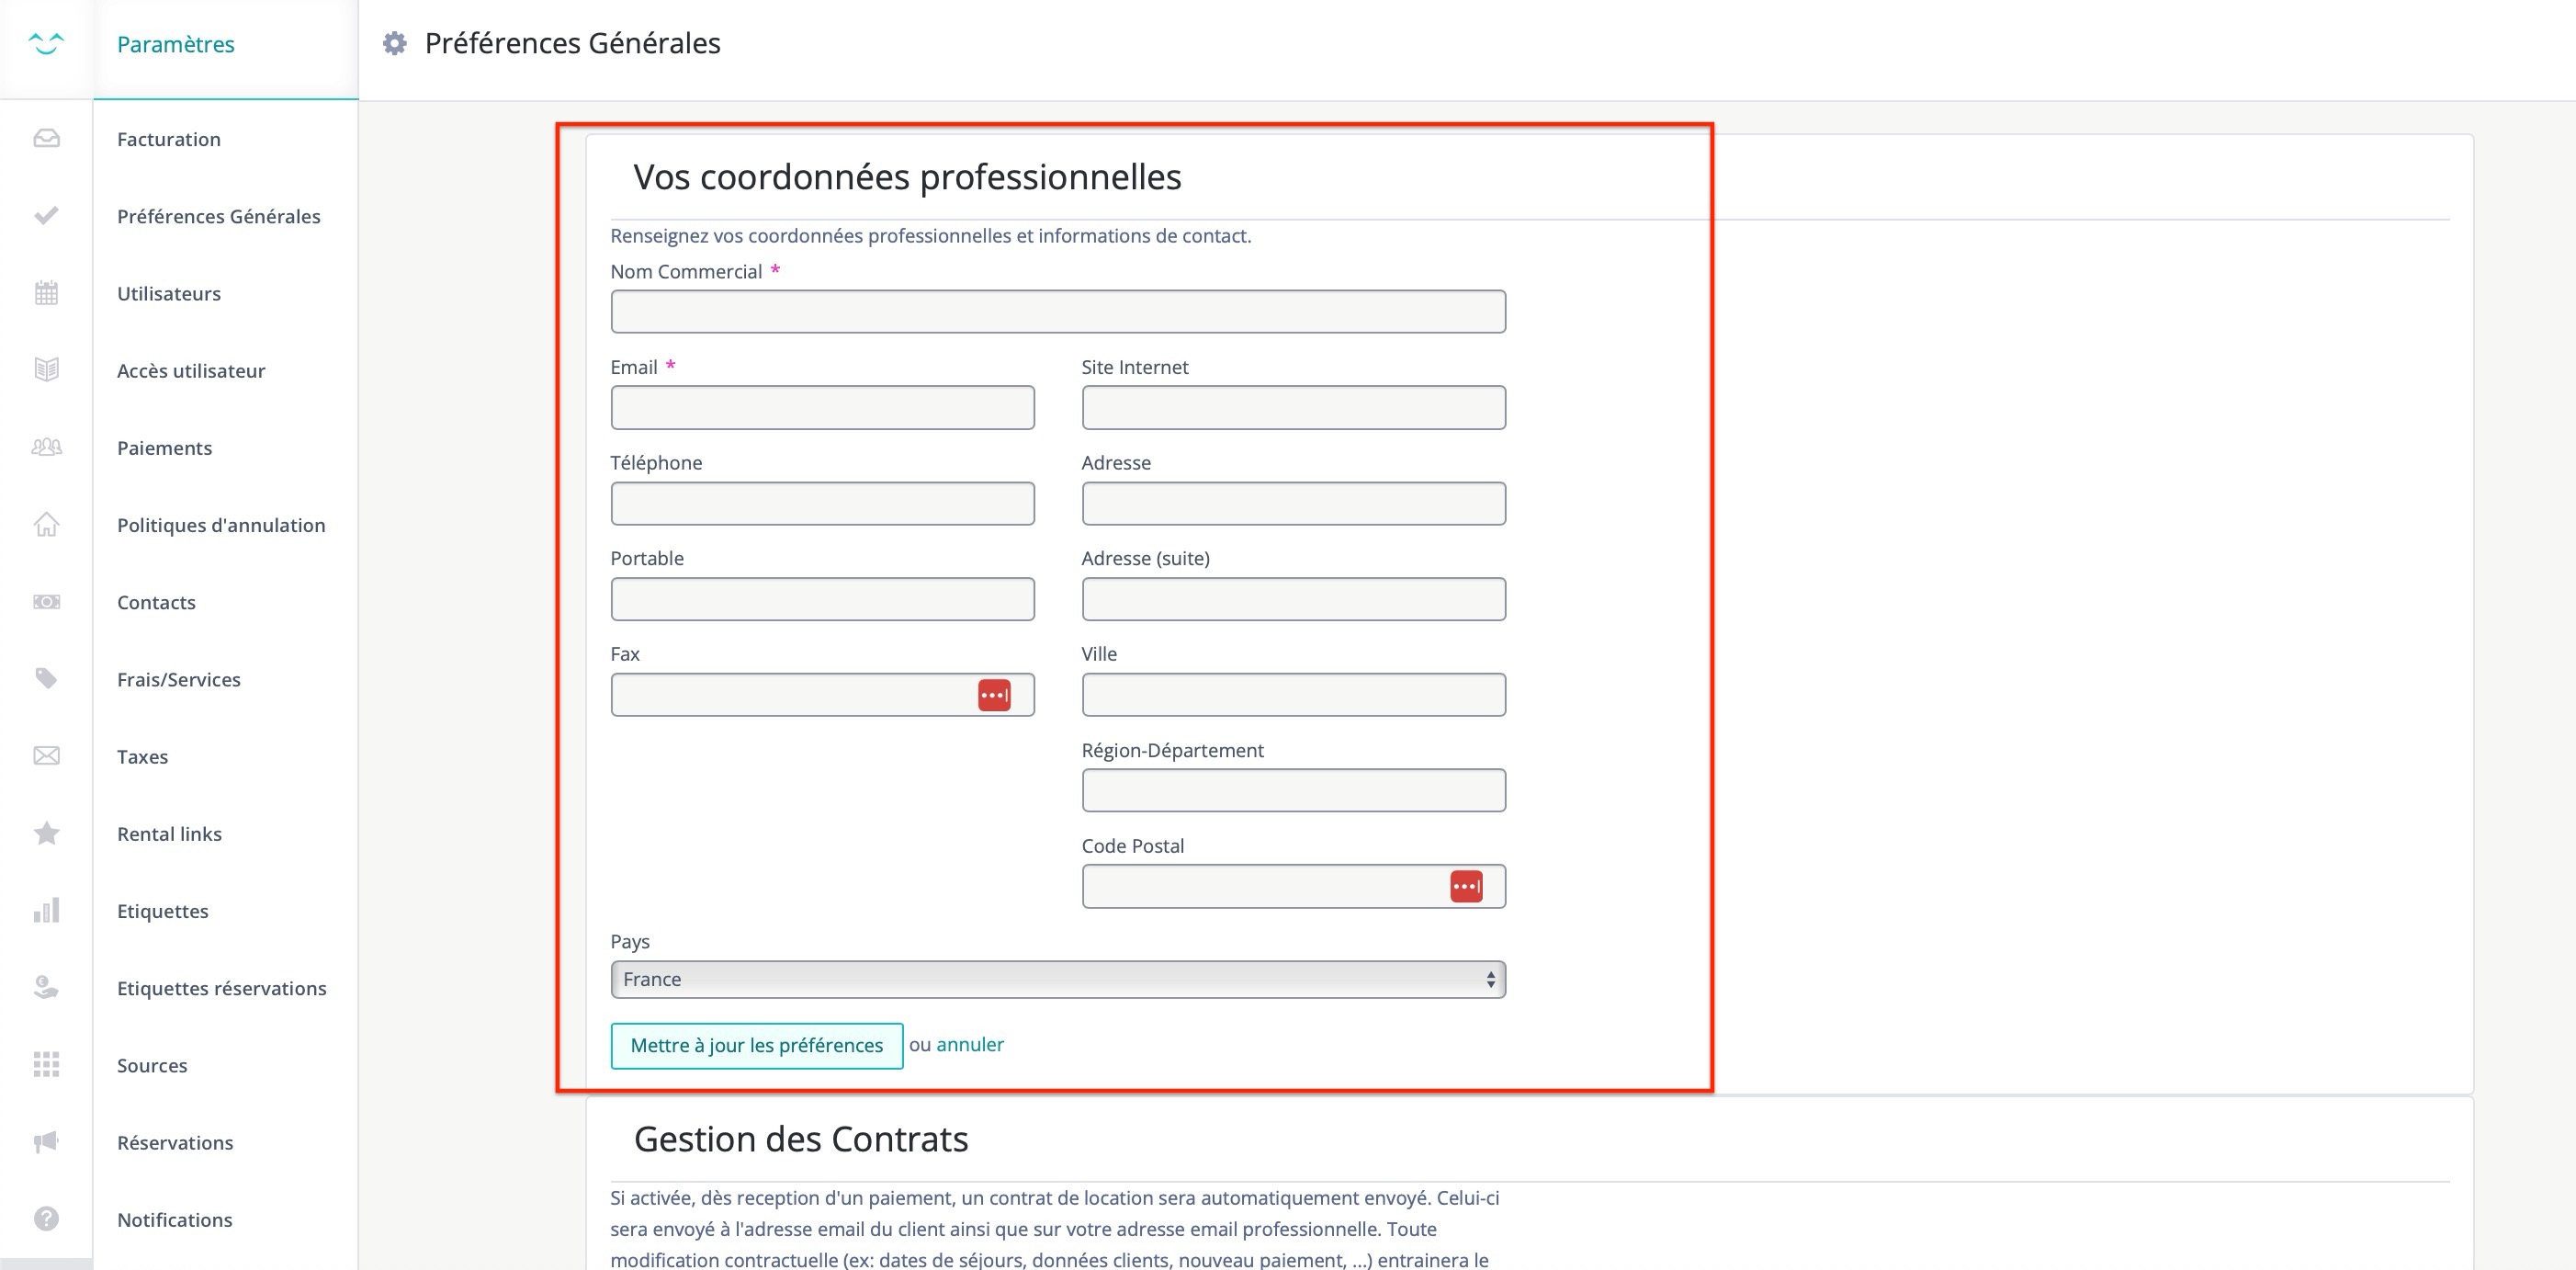Open the people group sidebar icon

click(46, 447)
